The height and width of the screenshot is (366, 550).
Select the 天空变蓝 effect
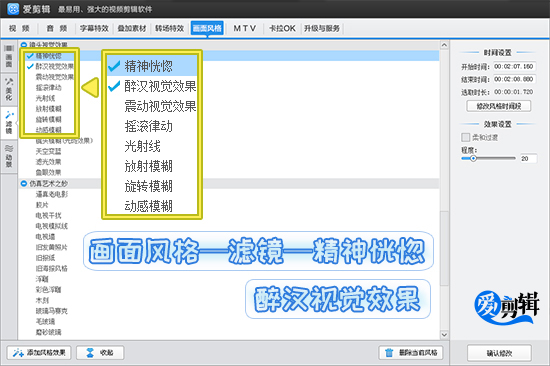coord(49,151)
